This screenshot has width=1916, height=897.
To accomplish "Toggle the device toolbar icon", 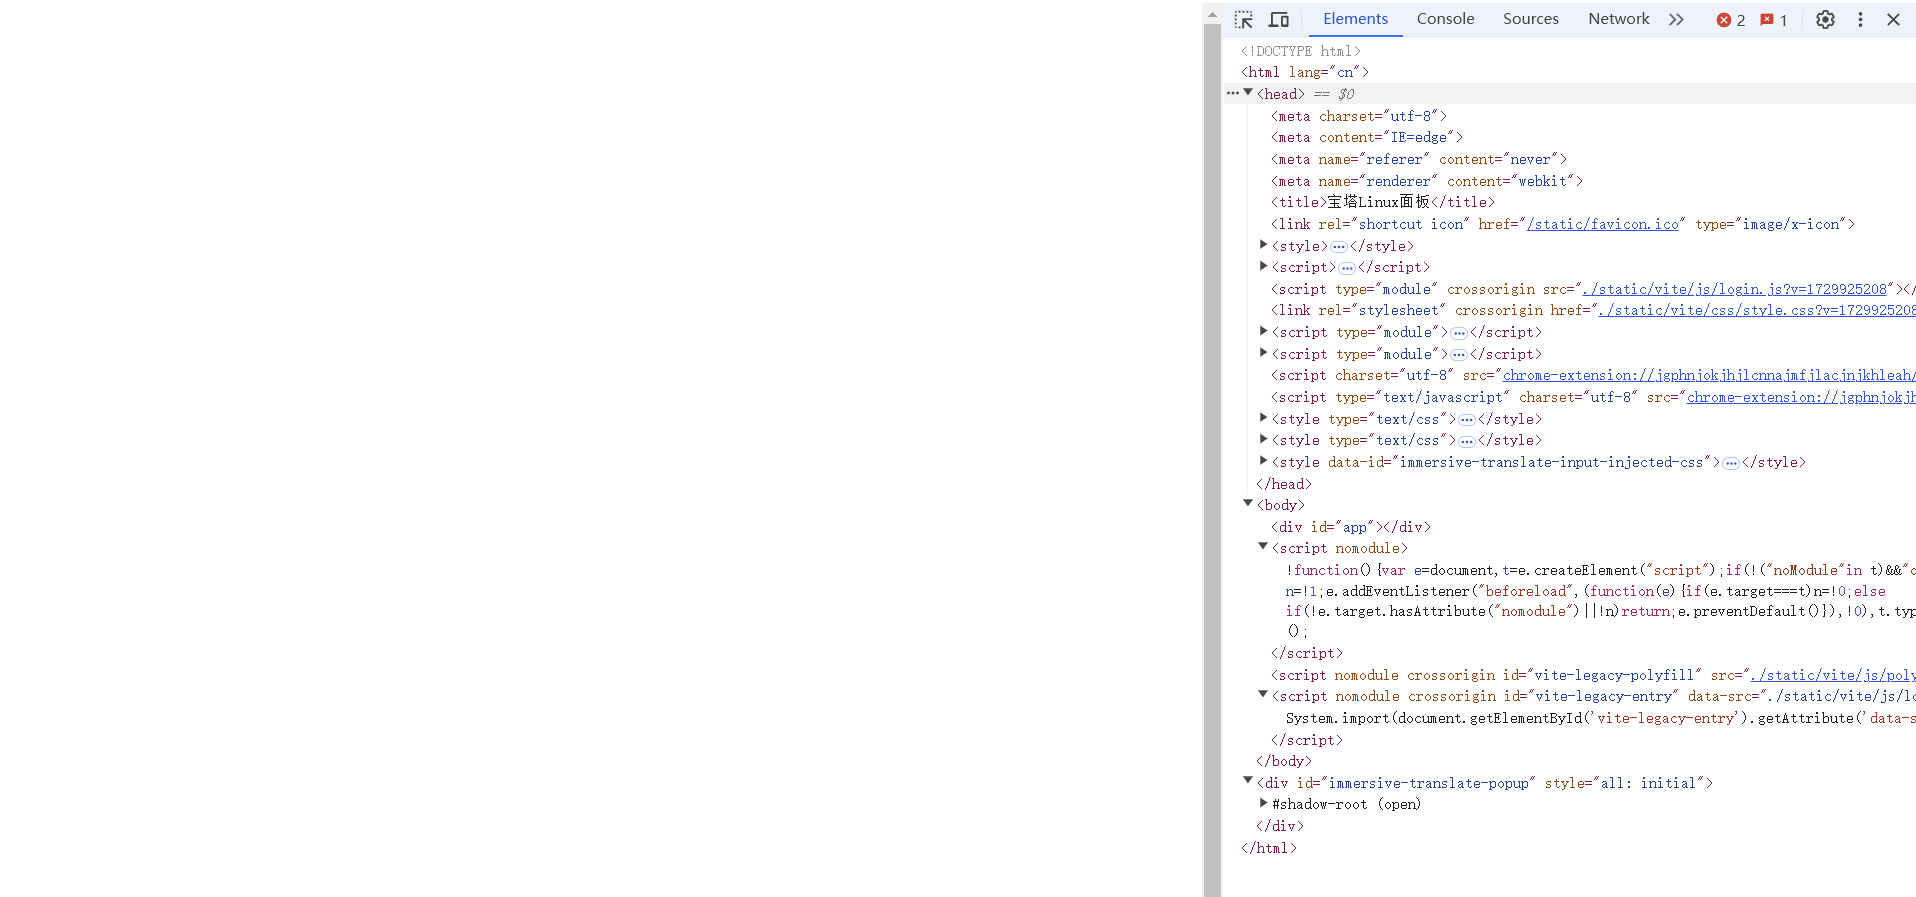I will click(x=1279, y=19).
